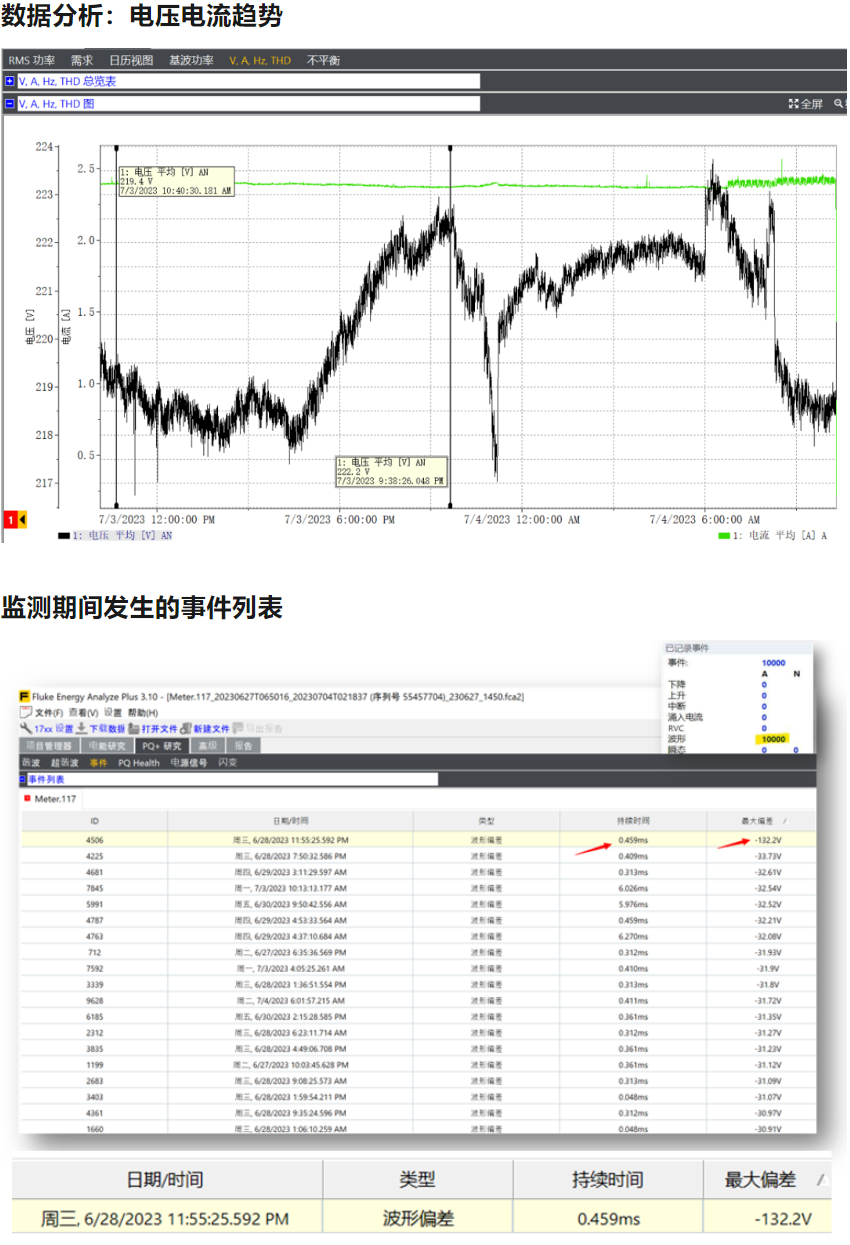The width and height of the screenshot is (850, 1245).
Task: Switch to the 超谐波 sub-tab
Action: [64, 763]
